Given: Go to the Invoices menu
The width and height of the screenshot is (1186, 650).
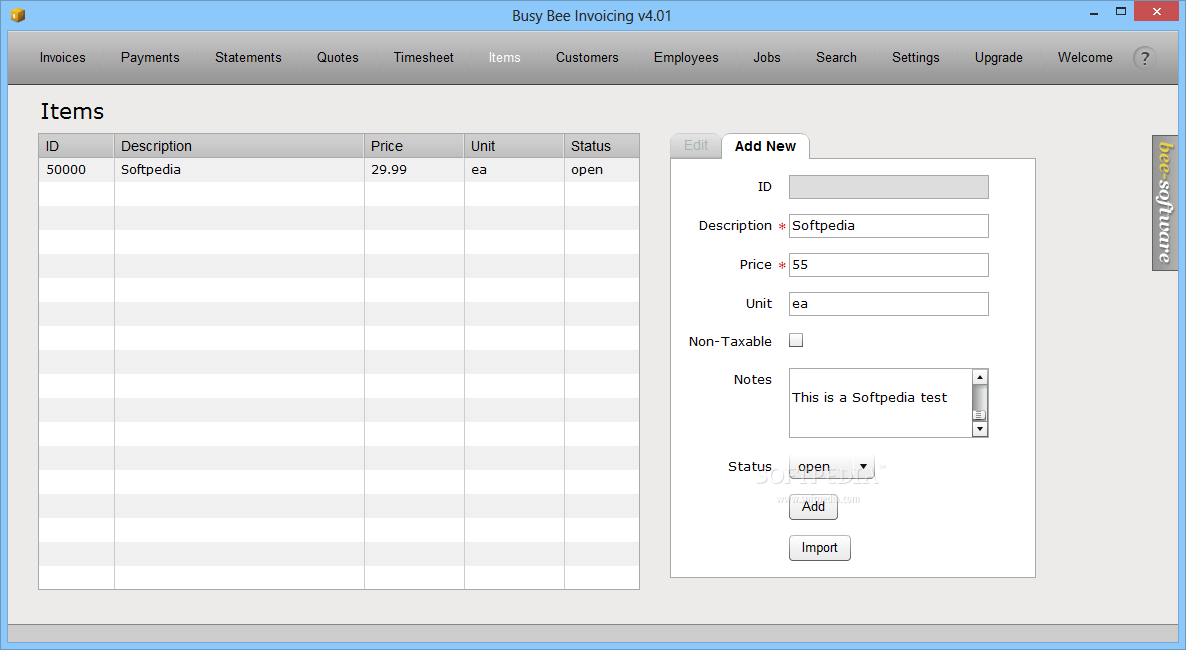Looking at the screenshot, I should [x=63, y=58].
